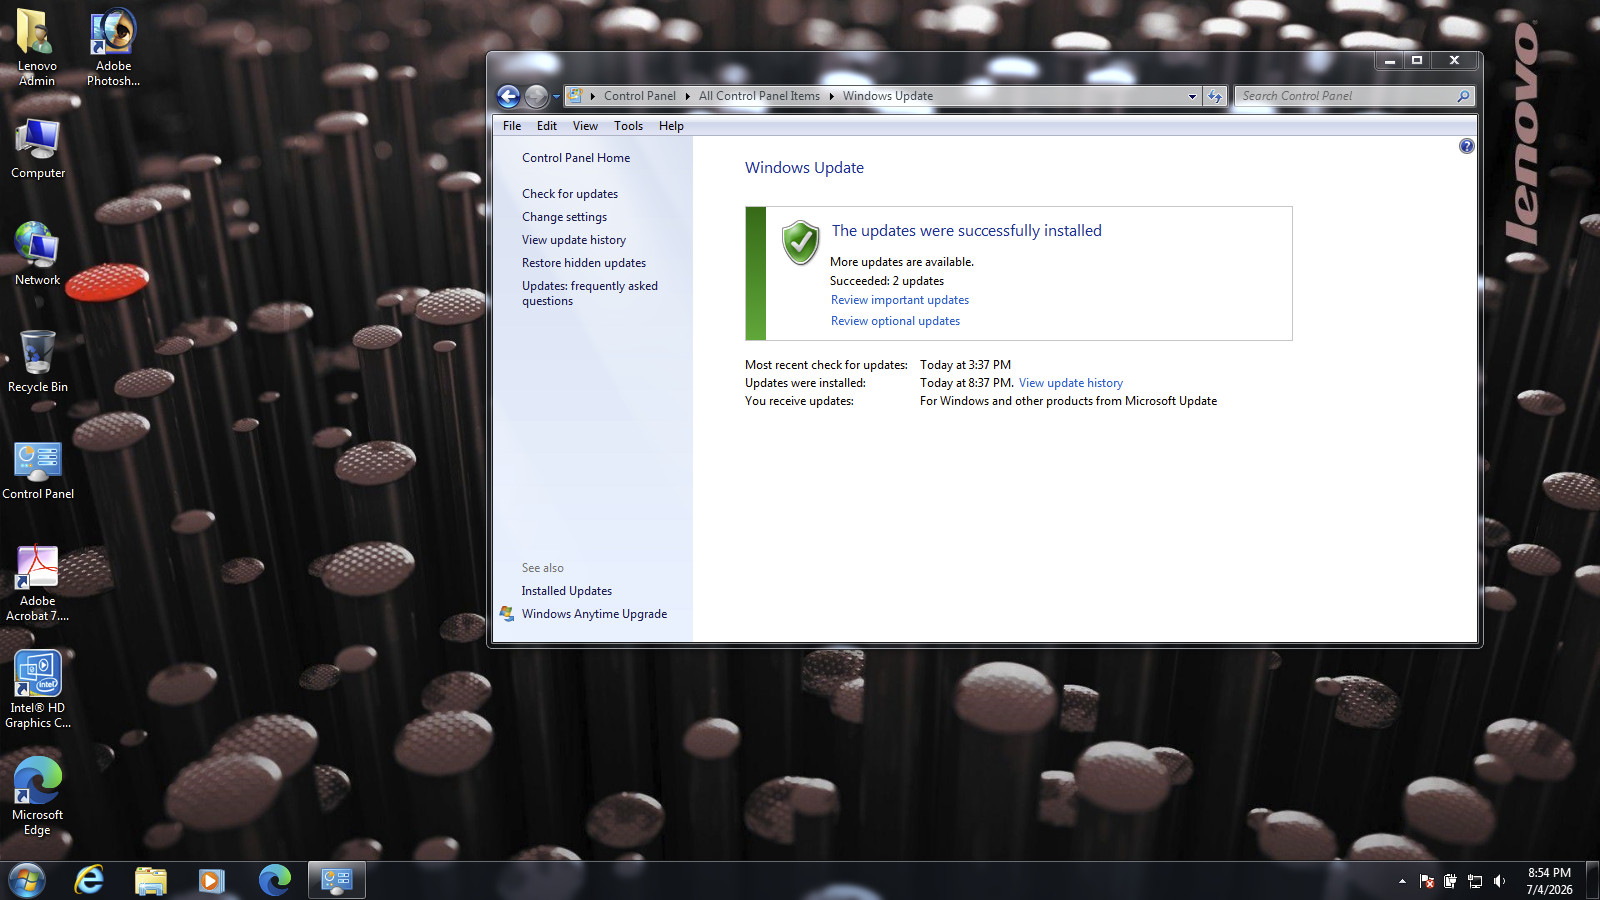Refresh the Windows Update page
Screen dimensions: 1600x900
tap(1214, 97)
